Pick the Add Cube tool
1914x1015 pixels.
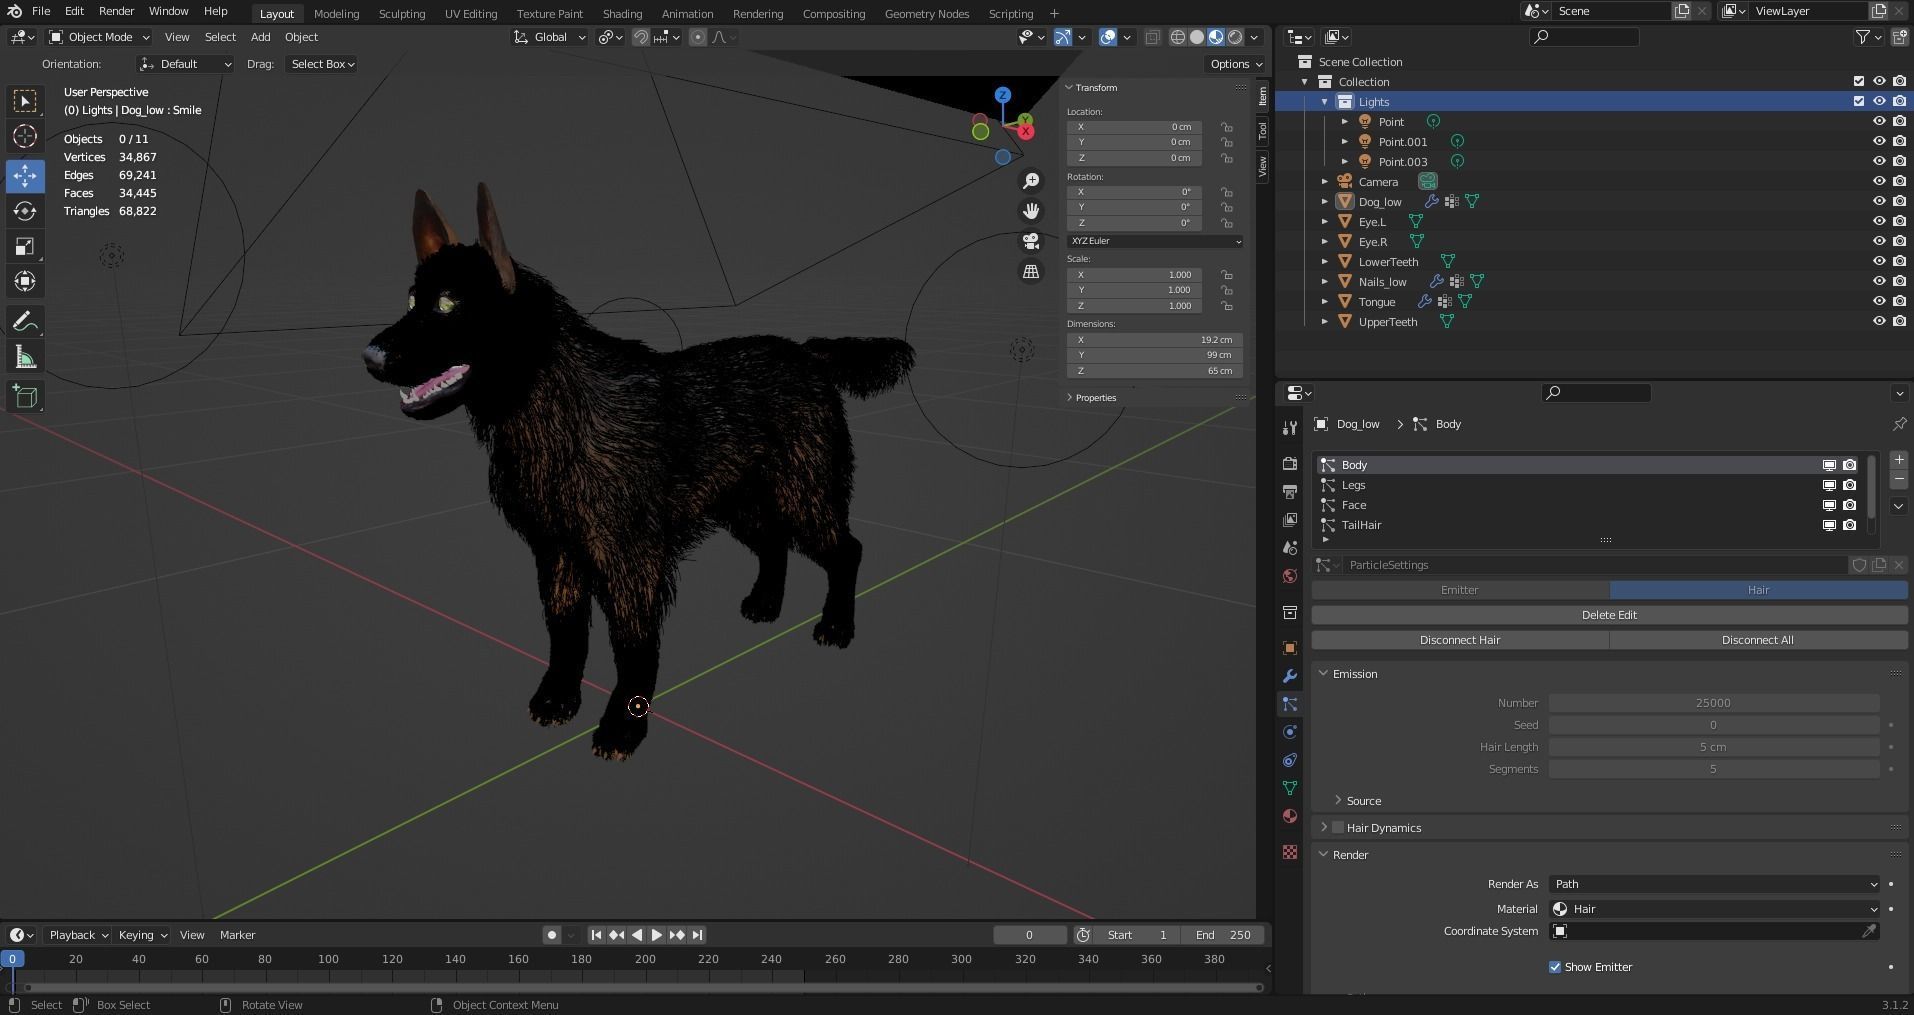pos(25,397)
